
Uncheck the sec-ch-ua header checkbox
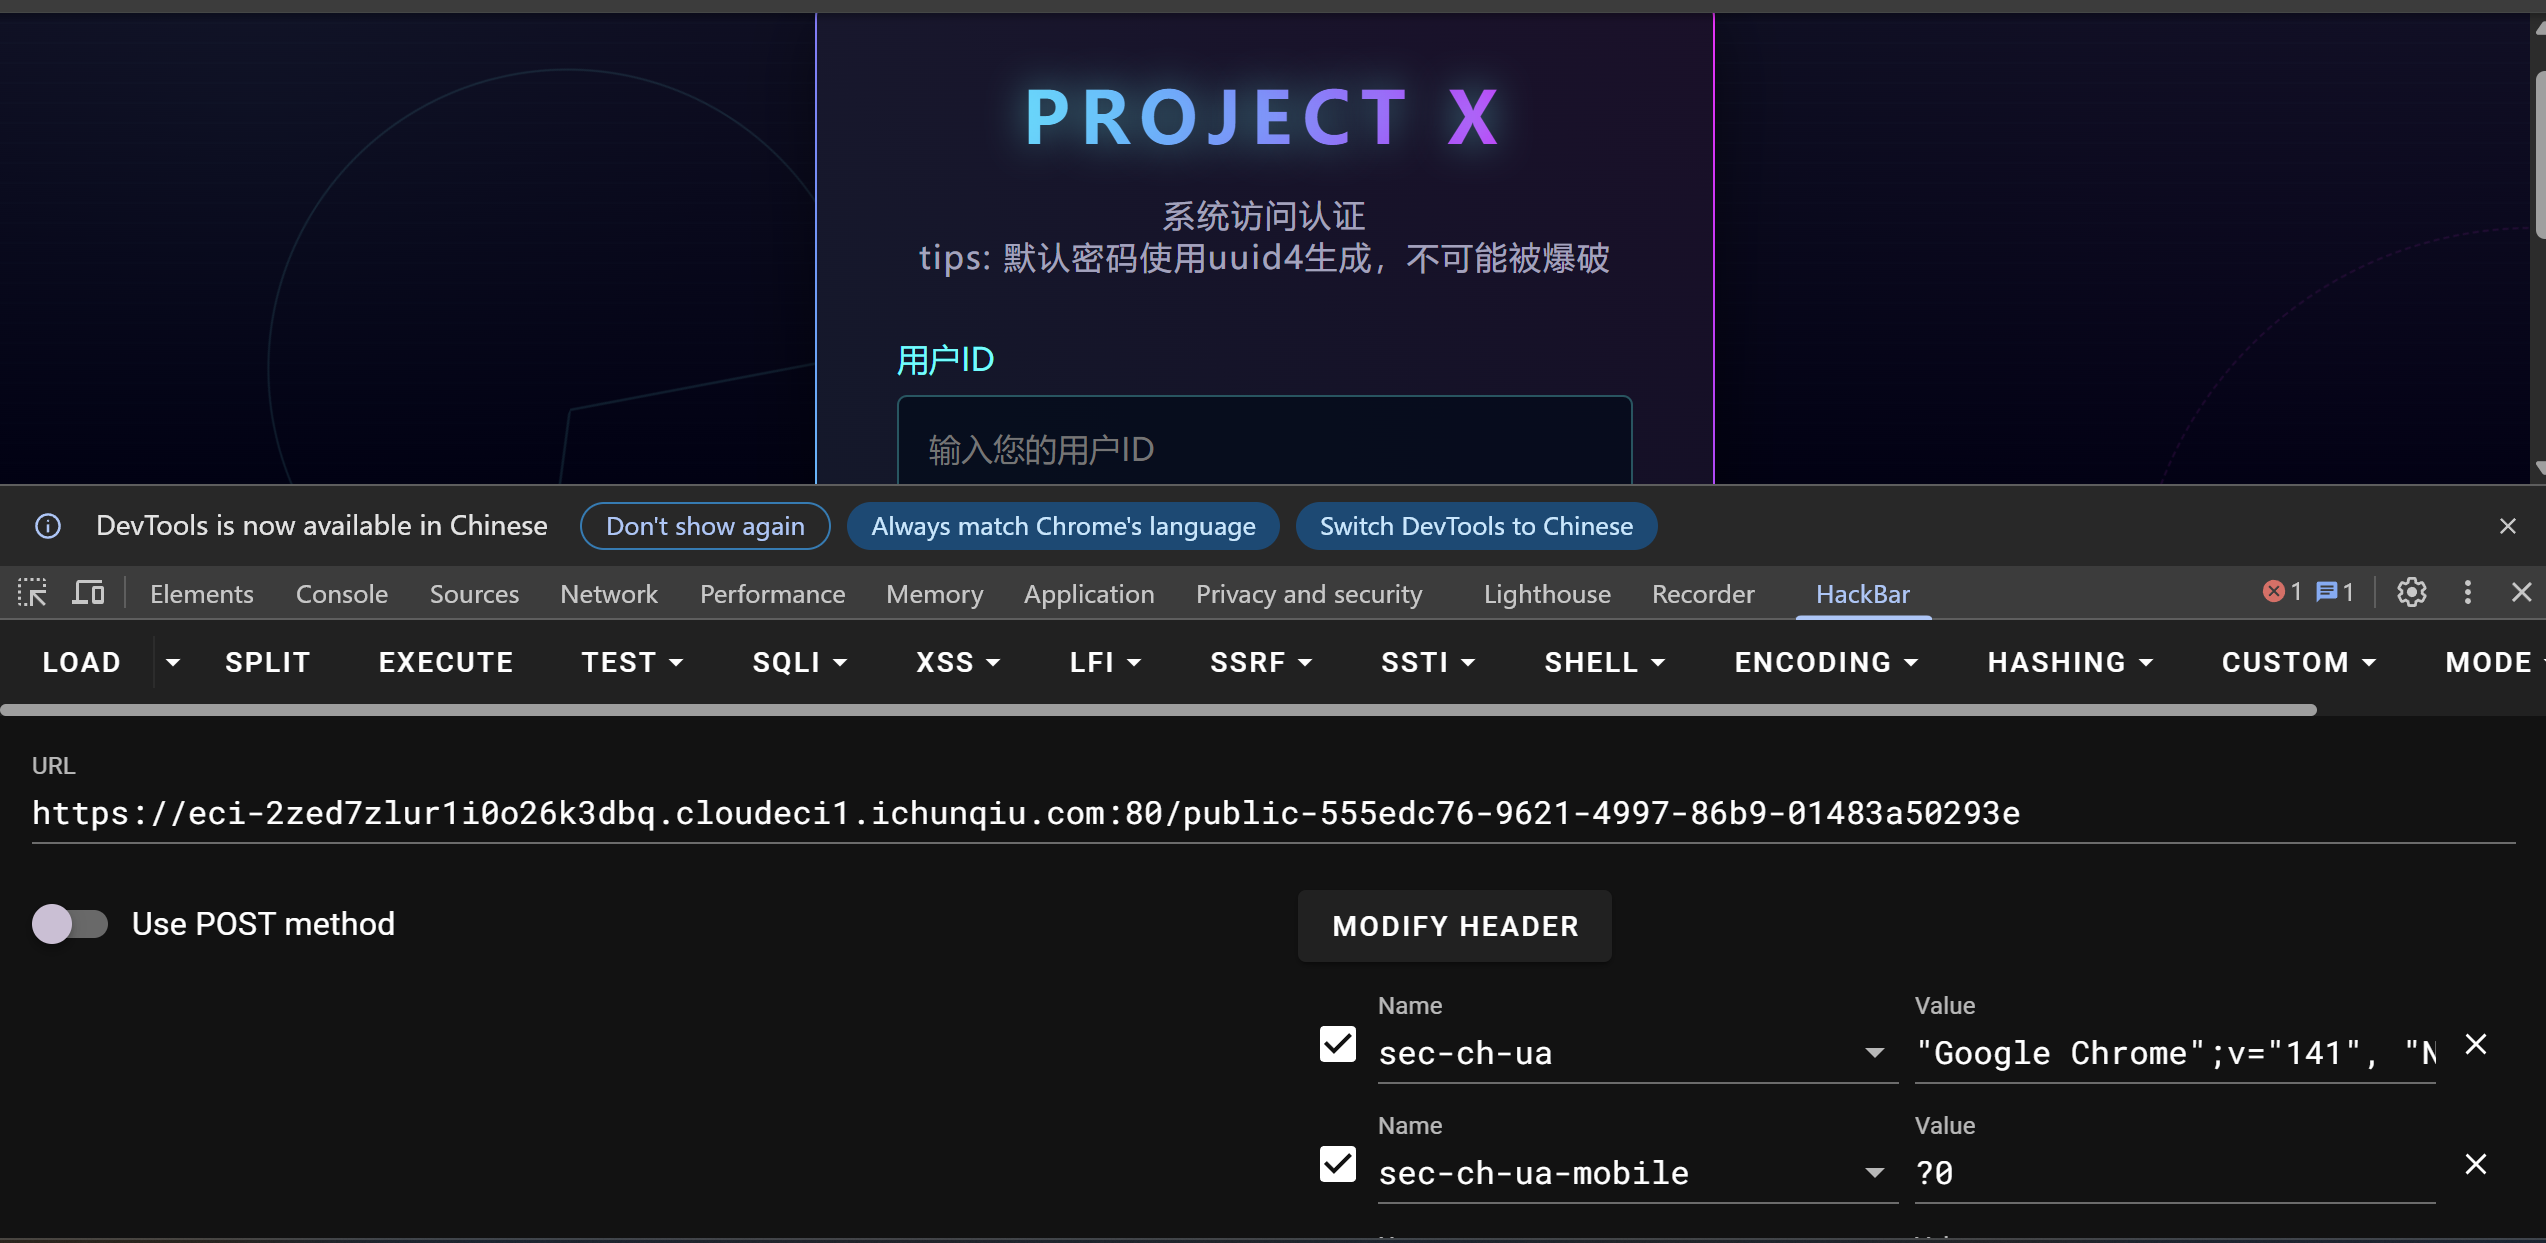coord(1337,1045)
